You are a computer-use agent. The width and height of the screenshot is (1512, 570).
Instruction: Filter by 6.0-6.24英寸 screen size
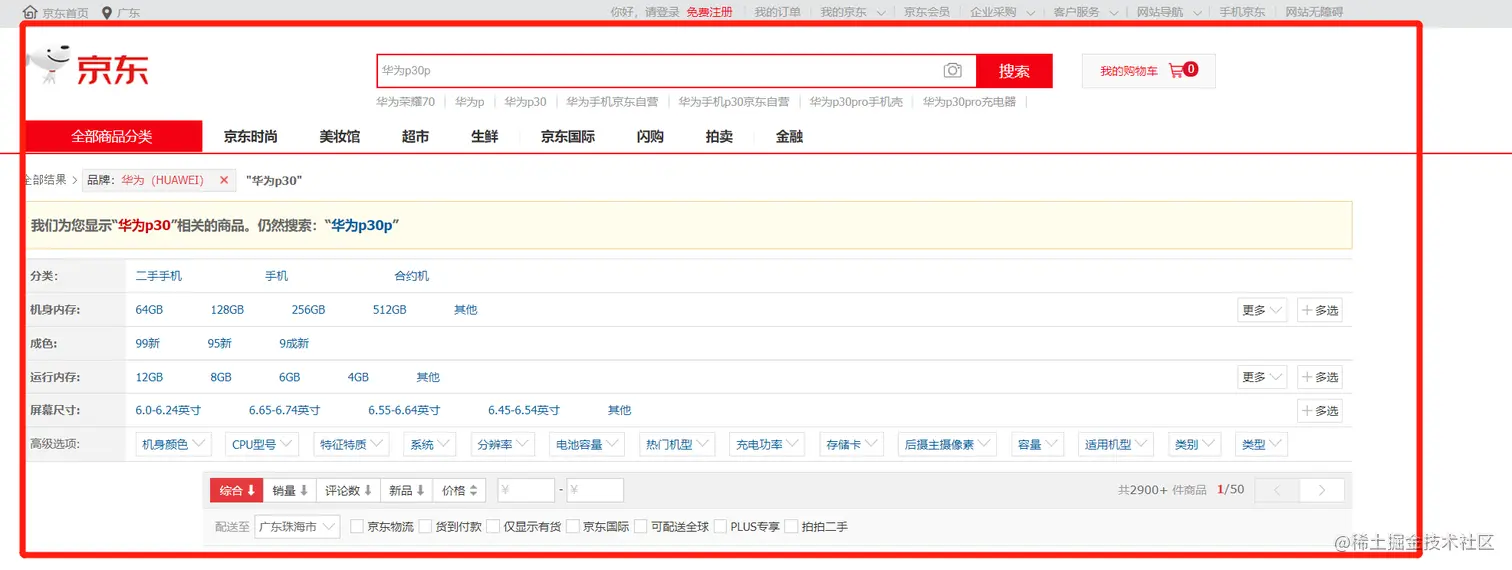(168, 410)
